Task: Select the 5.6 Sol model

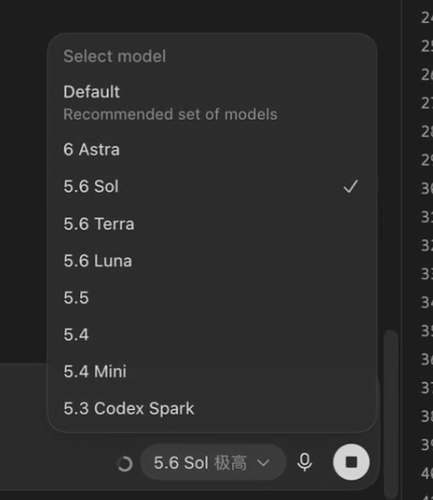Action: [212, 186]
